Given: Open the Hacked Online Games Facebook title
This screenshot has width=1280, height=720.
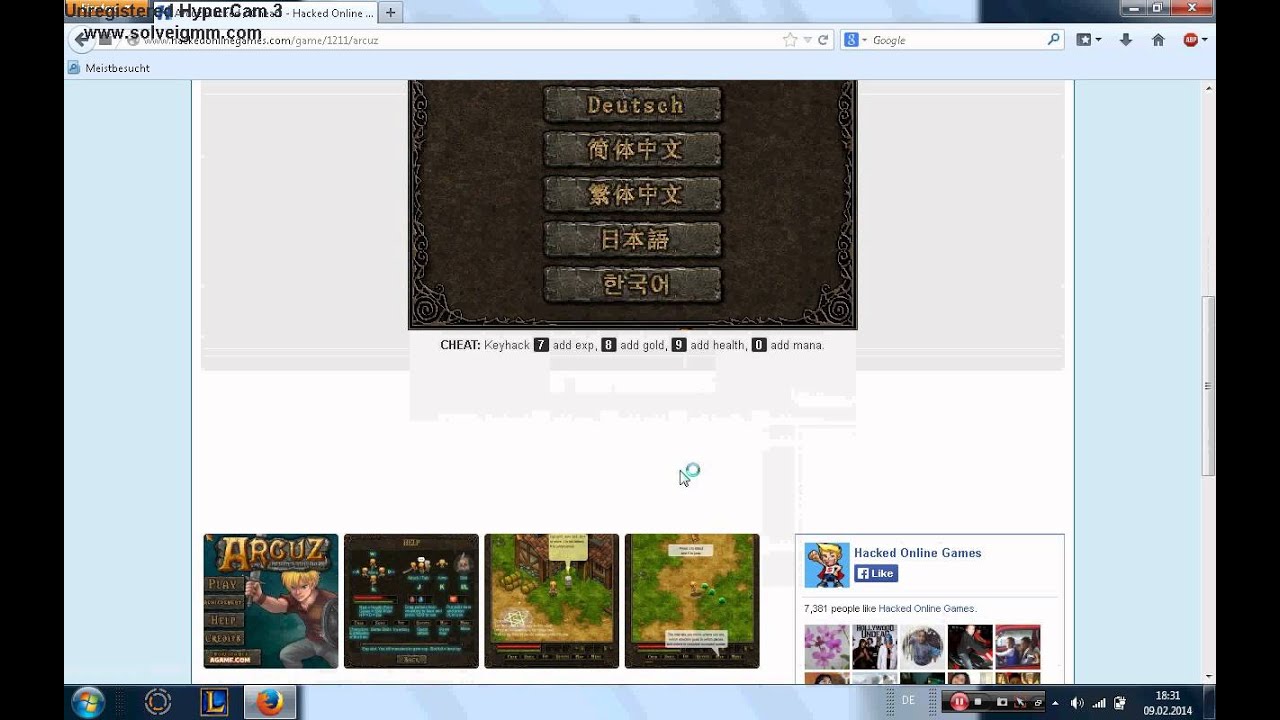Looking at the screenshot, I should point(918,553).
